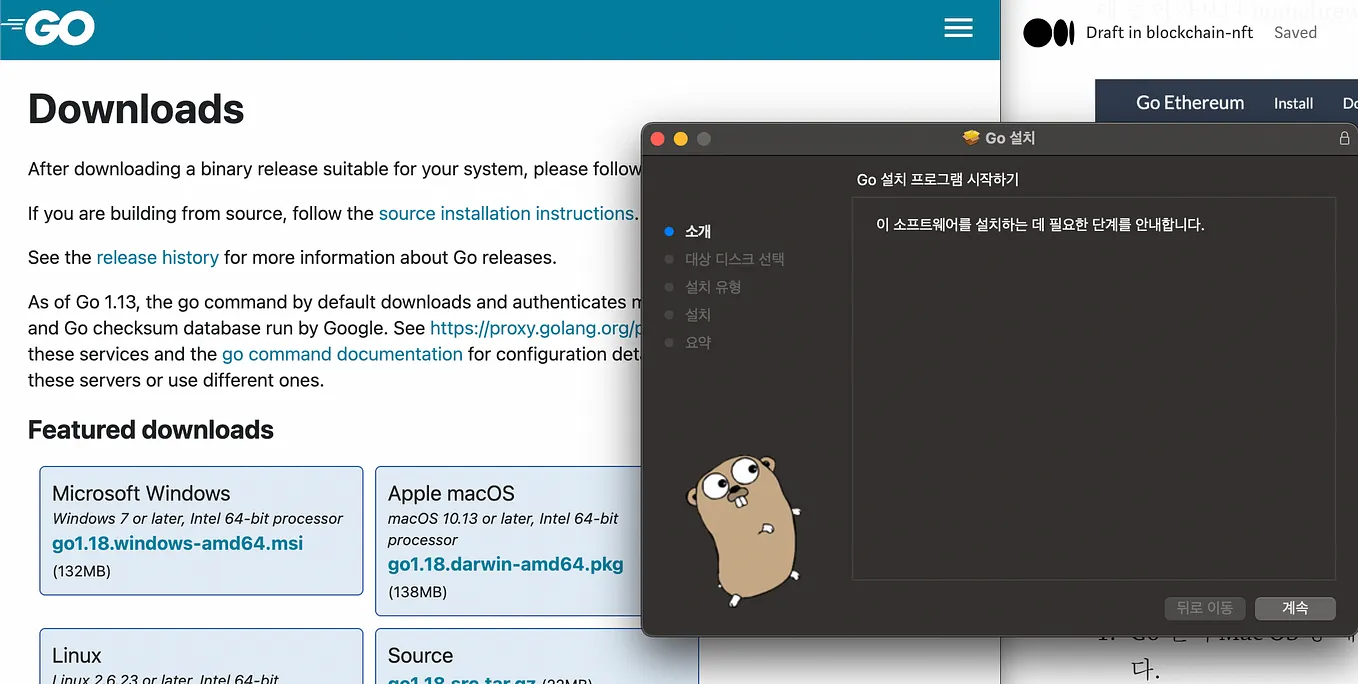Viewport: 1358px width, 684px height.
Task: Click the Go 설치 프로그램 시작하기 heading
Action: 938,180
